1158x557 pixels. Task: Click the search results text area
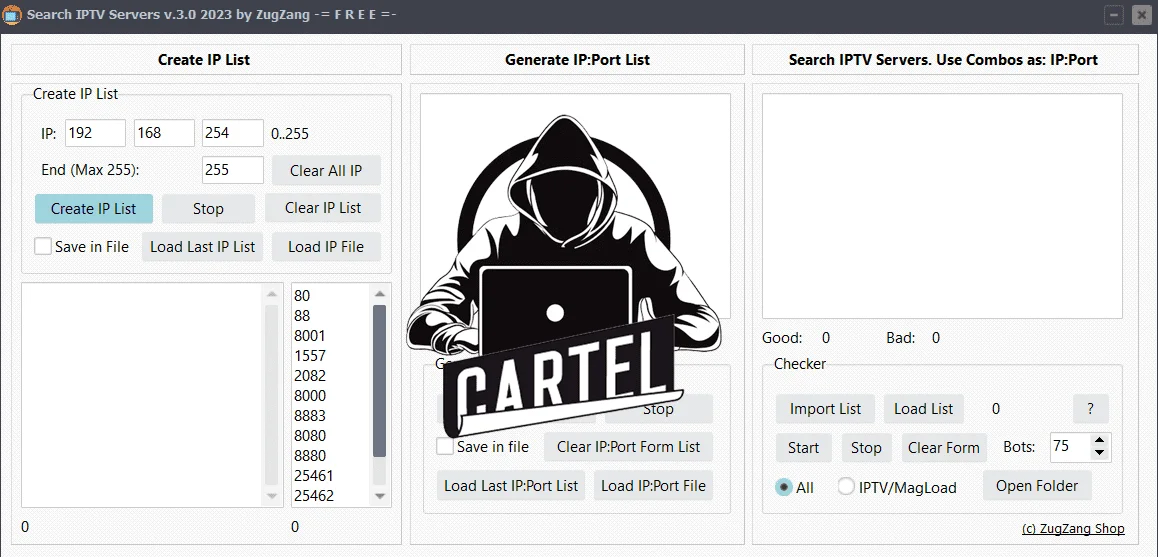pos(942,206)
